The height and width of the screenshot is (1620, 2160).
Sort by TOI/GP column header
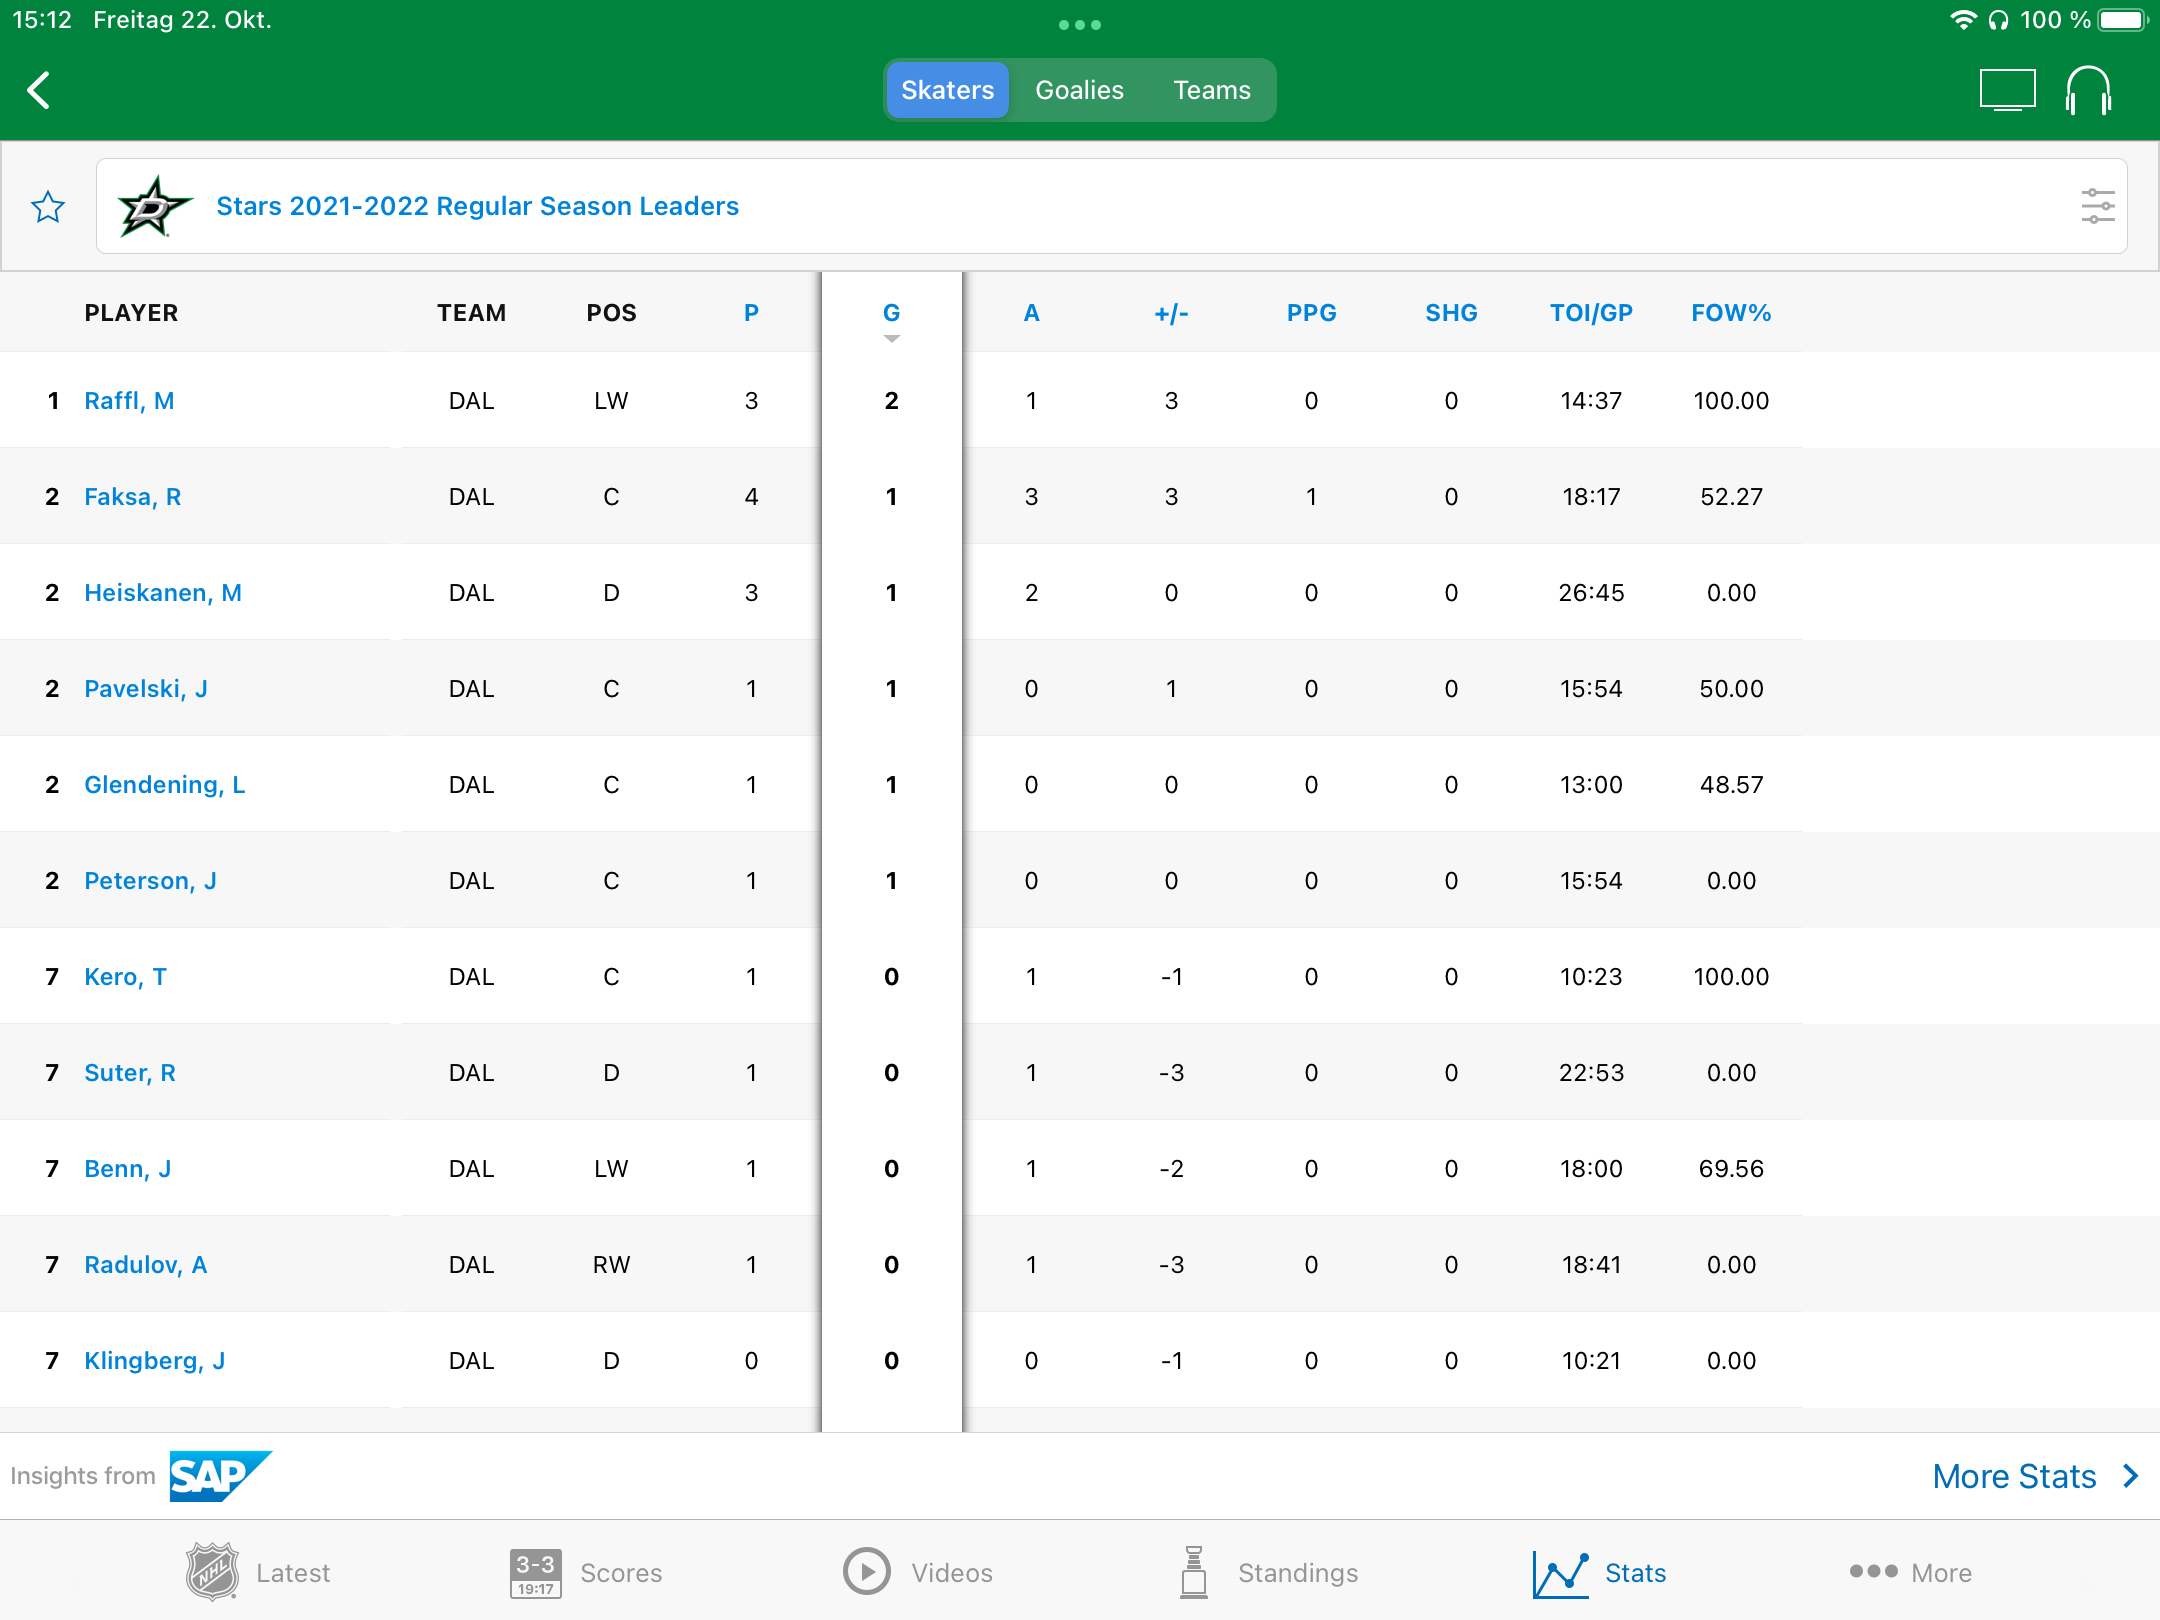[1590, 313]
